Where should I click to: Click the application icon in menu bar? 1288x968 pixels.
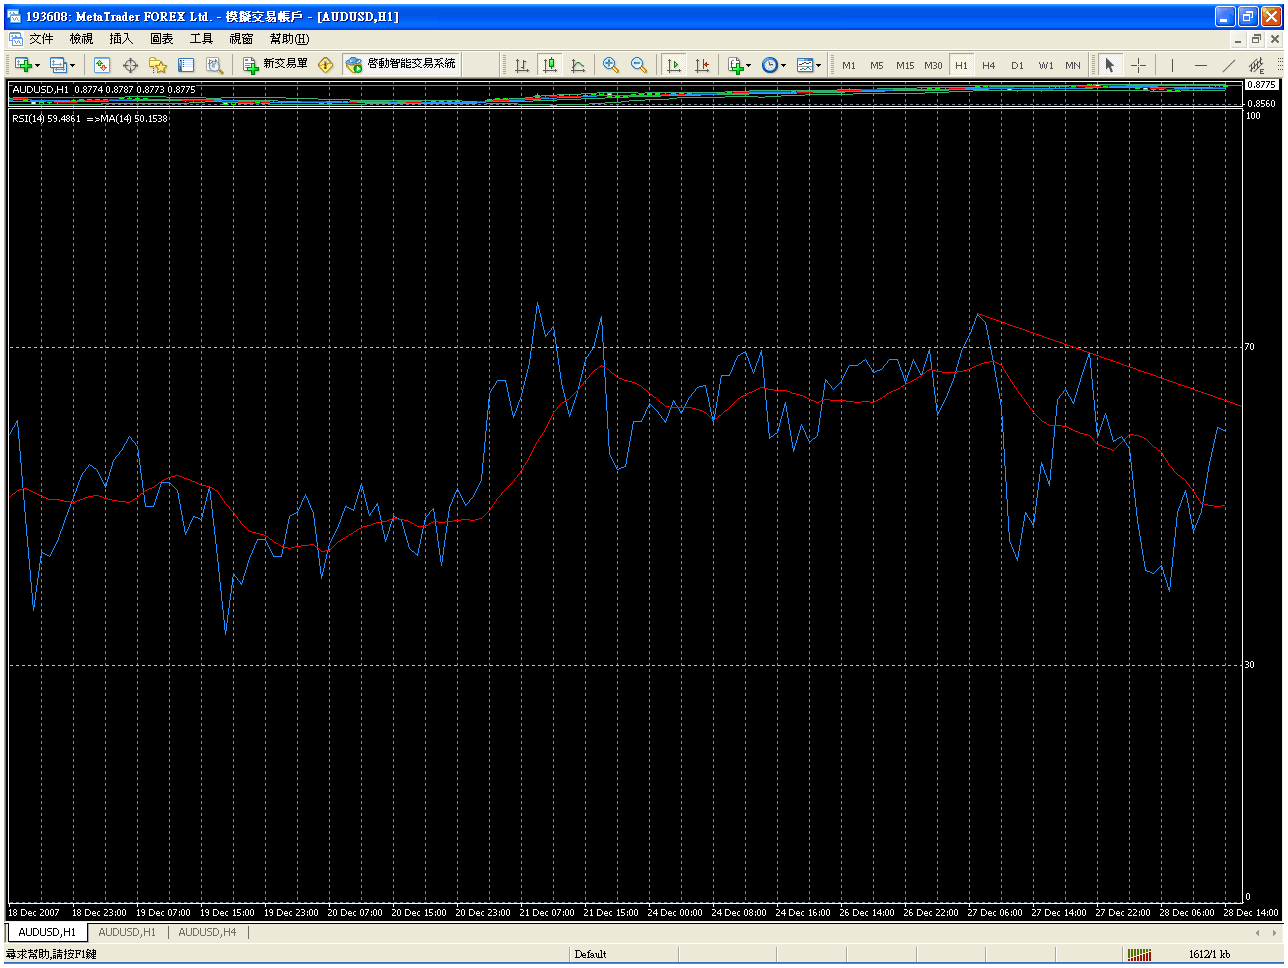coord(17,39)
